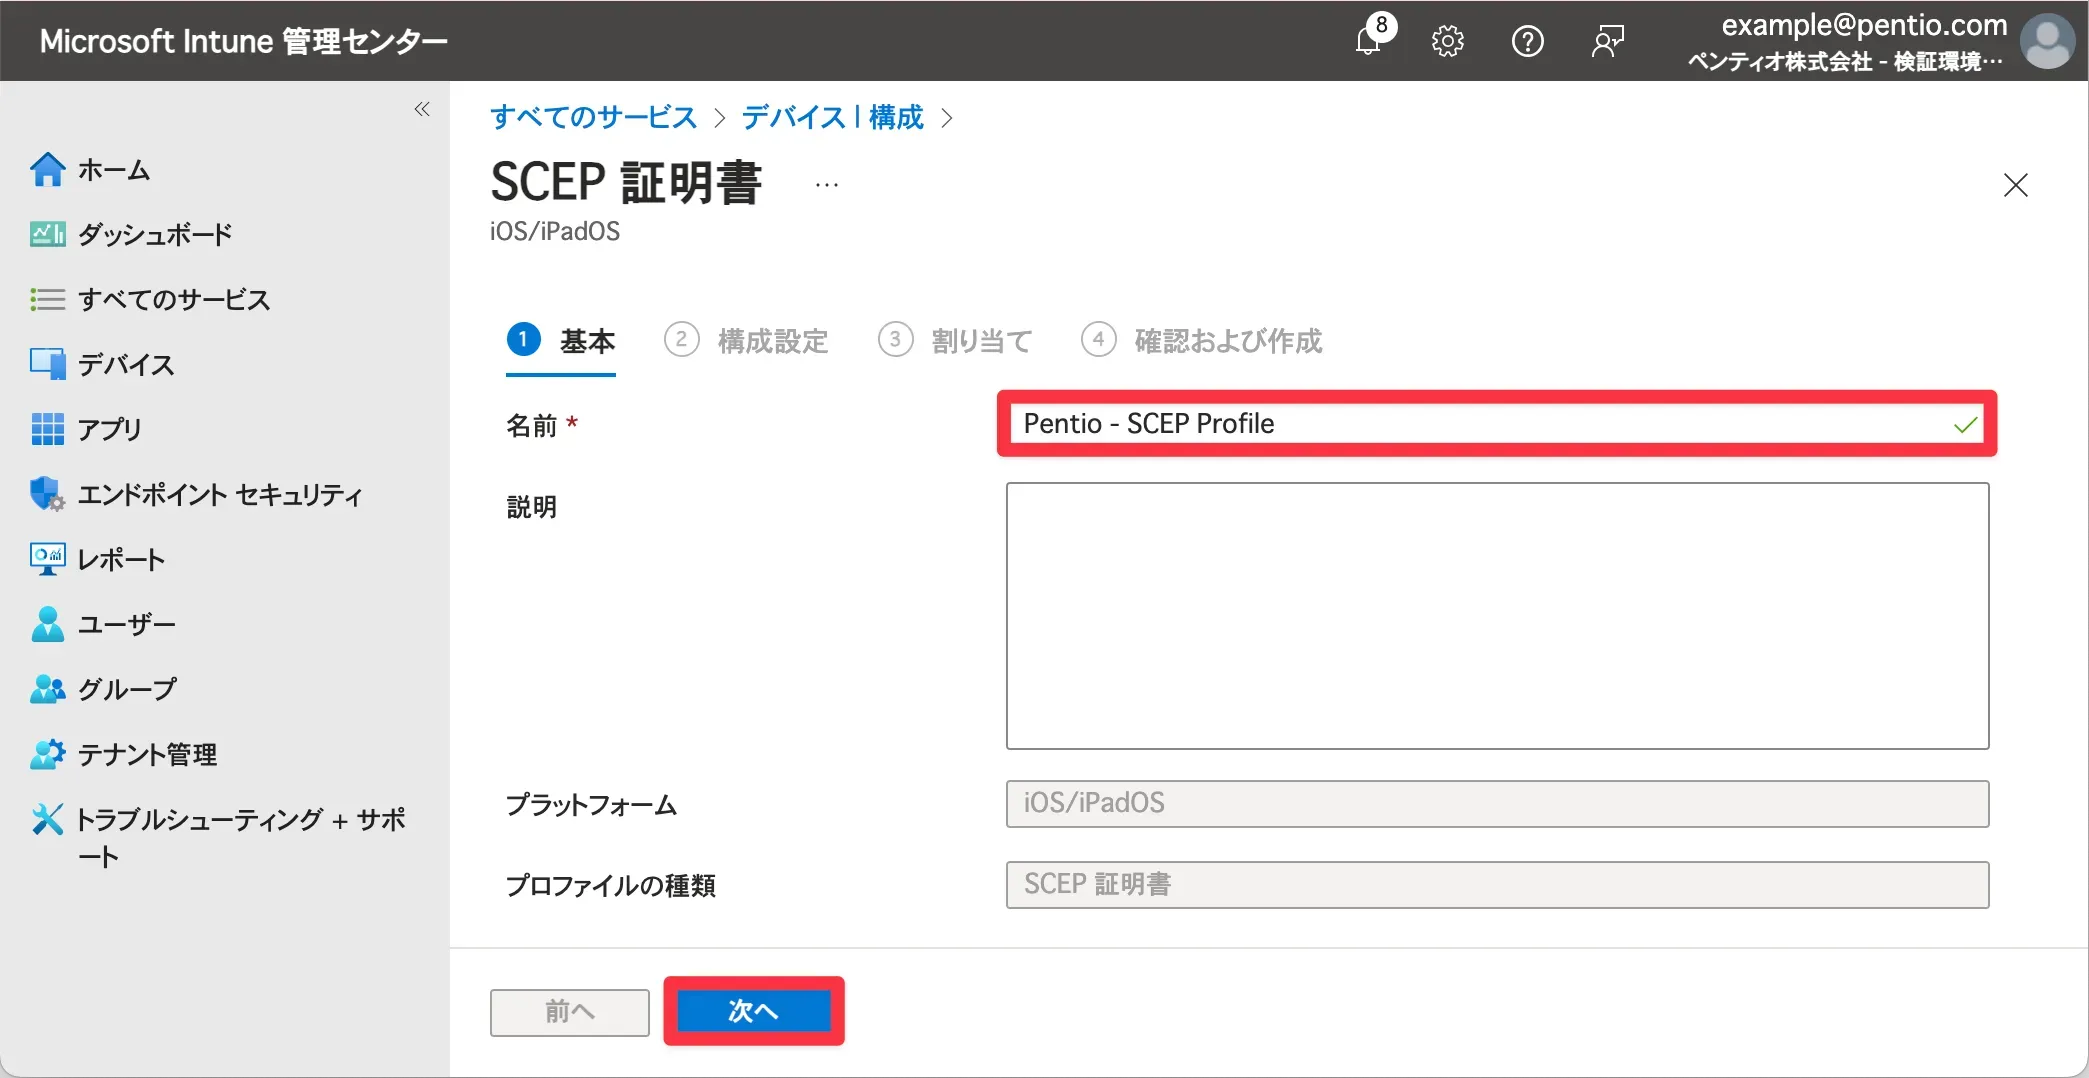Viewport: 2089px width, 1078px height.
Task: Collapse the sidebar with double chevron
Action: point(422,109)
